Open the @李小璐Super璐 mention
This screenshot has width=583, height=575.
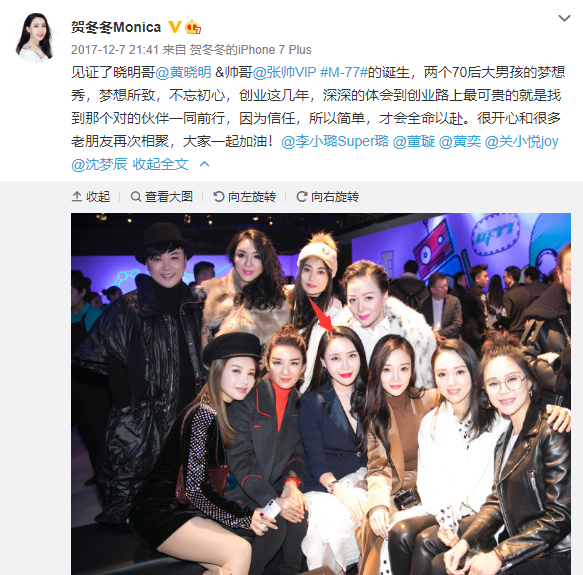(335, 142)
